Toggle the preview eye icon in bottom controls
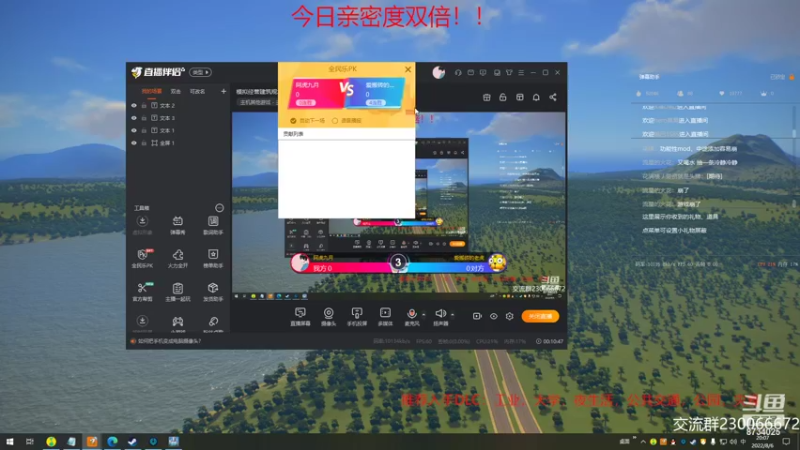800x450 pixels. [x=493, y=316]
